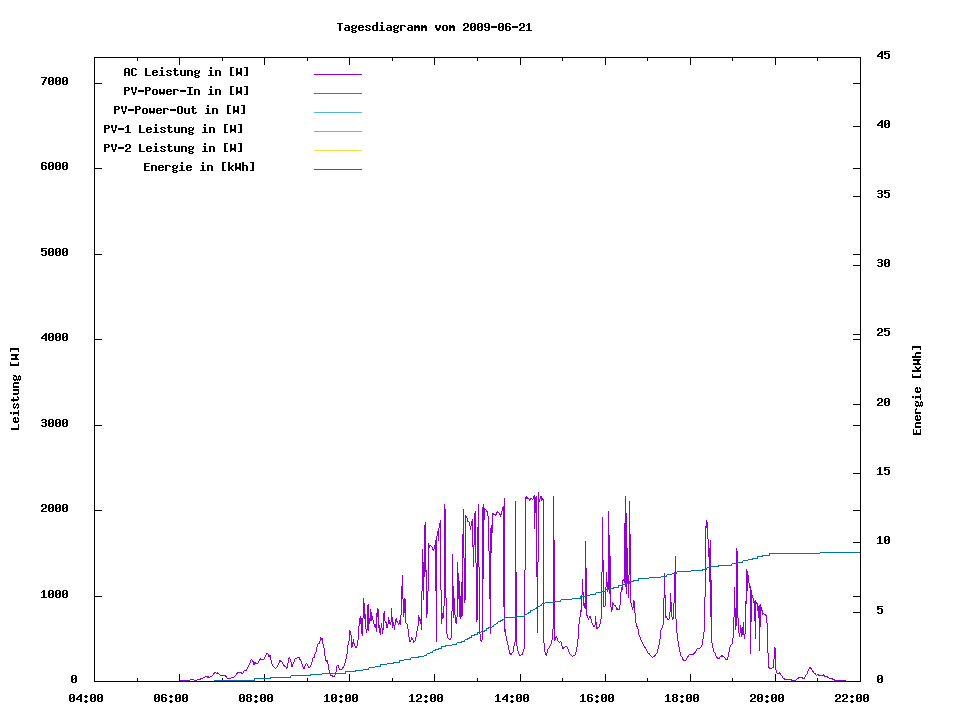
Task: Click the 14:00 time axis label
Action: click(511, 699)
